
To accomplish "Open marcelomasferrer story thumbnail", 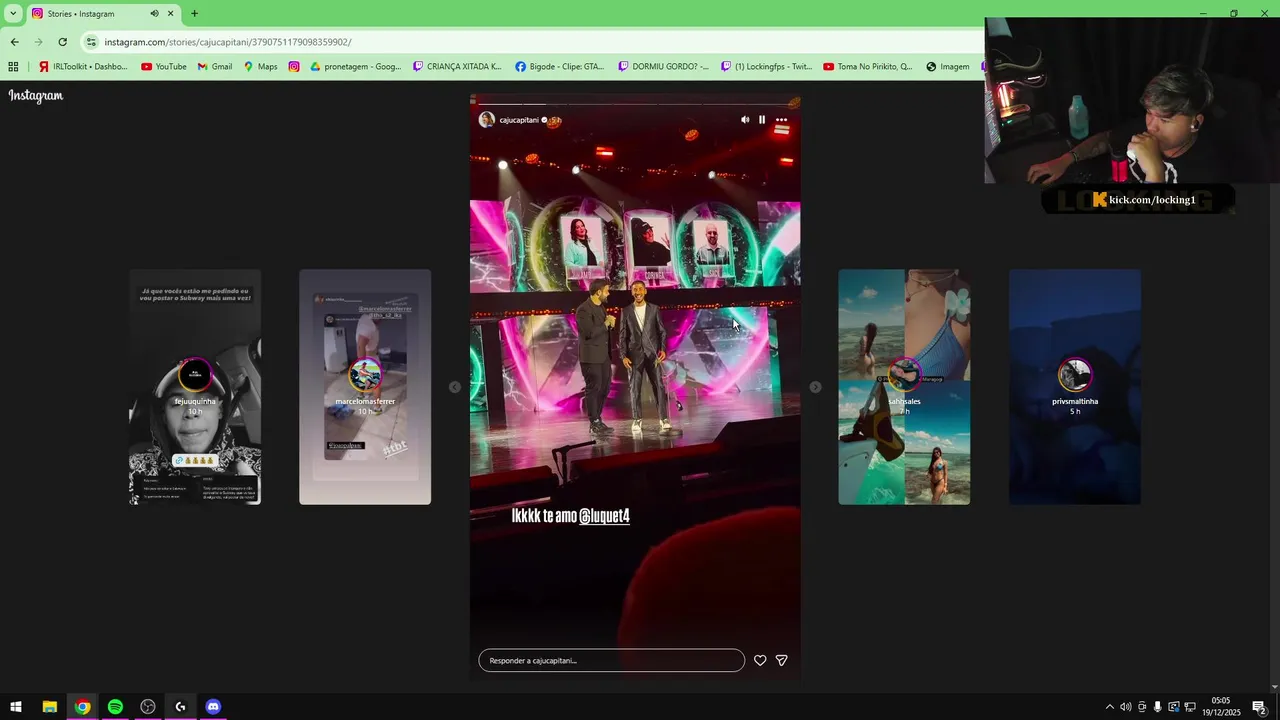I will tap(365, 387).
